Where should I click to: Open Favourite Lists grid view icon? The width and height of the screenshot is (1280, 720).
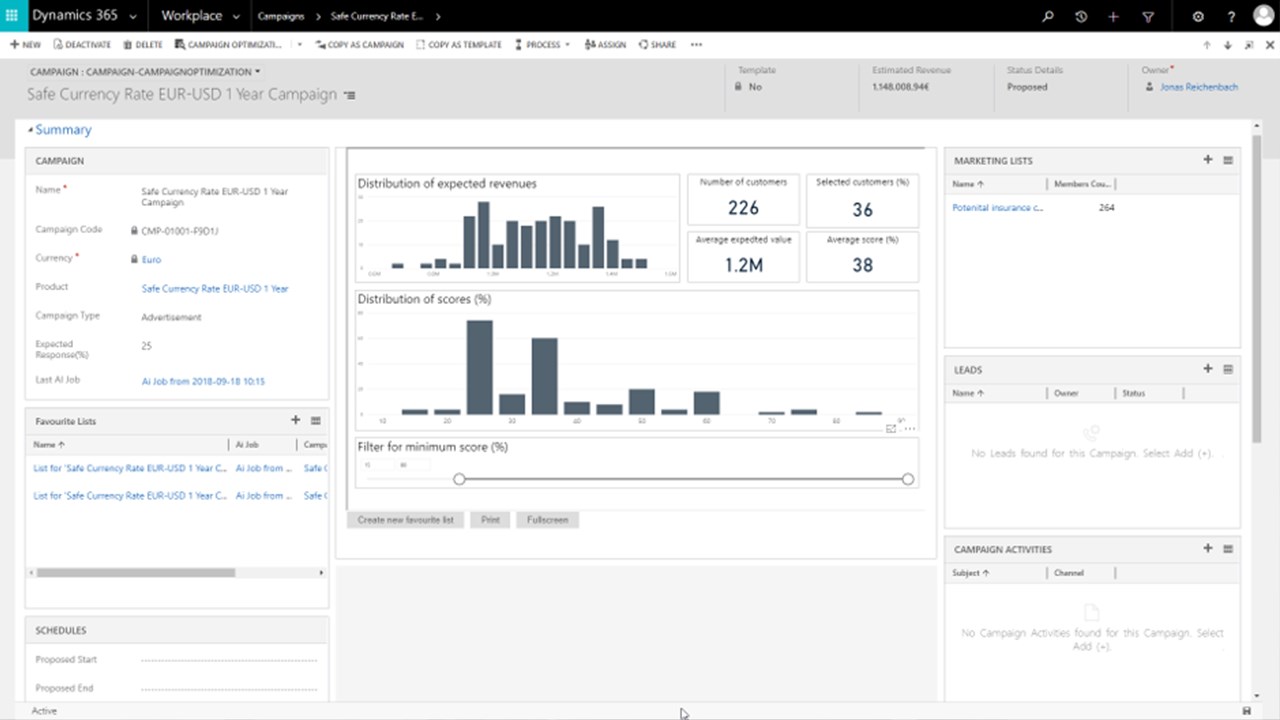pos(316,421)
